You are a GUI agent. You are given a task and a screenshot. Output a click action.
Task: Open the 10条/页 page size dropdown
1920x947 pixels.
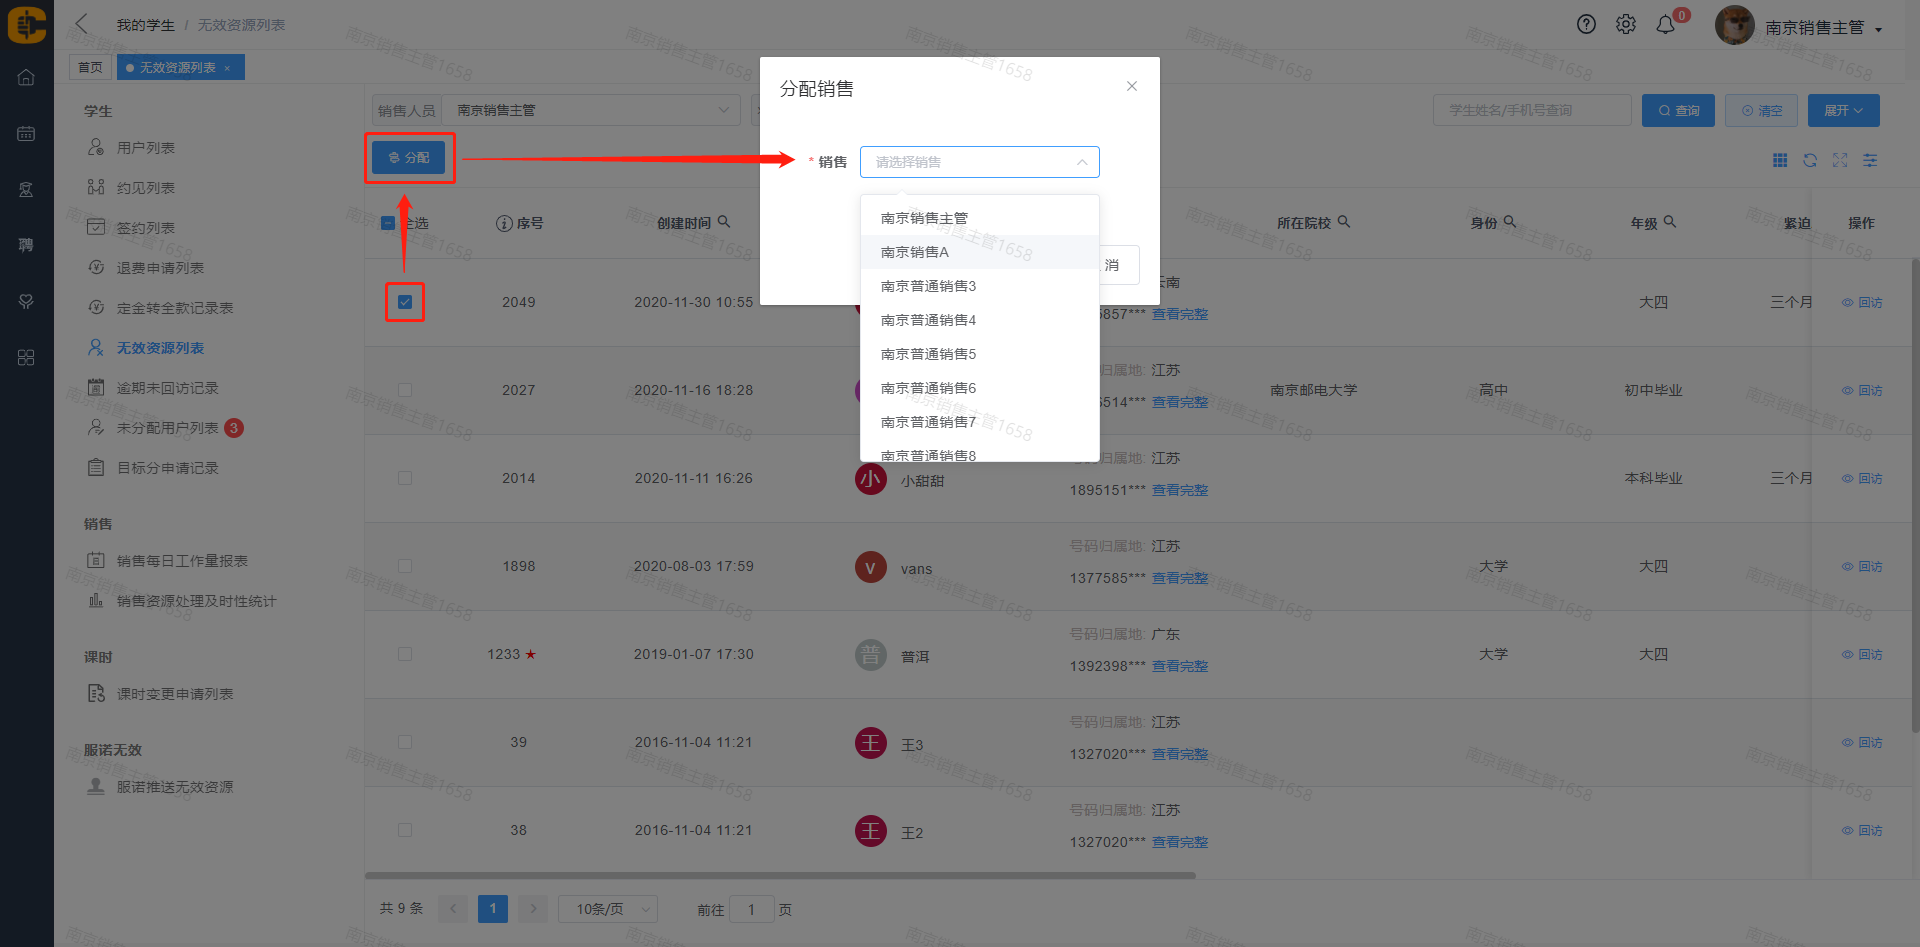click(607, 909)
